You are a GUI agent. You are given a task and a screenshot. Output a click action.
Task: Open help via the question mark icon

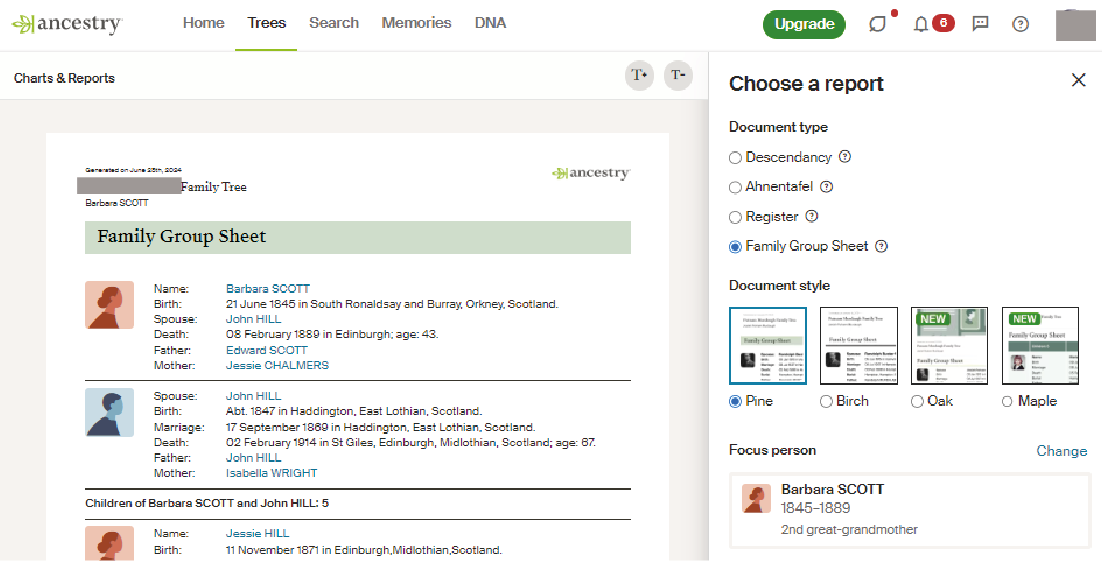coord(1020,22)
